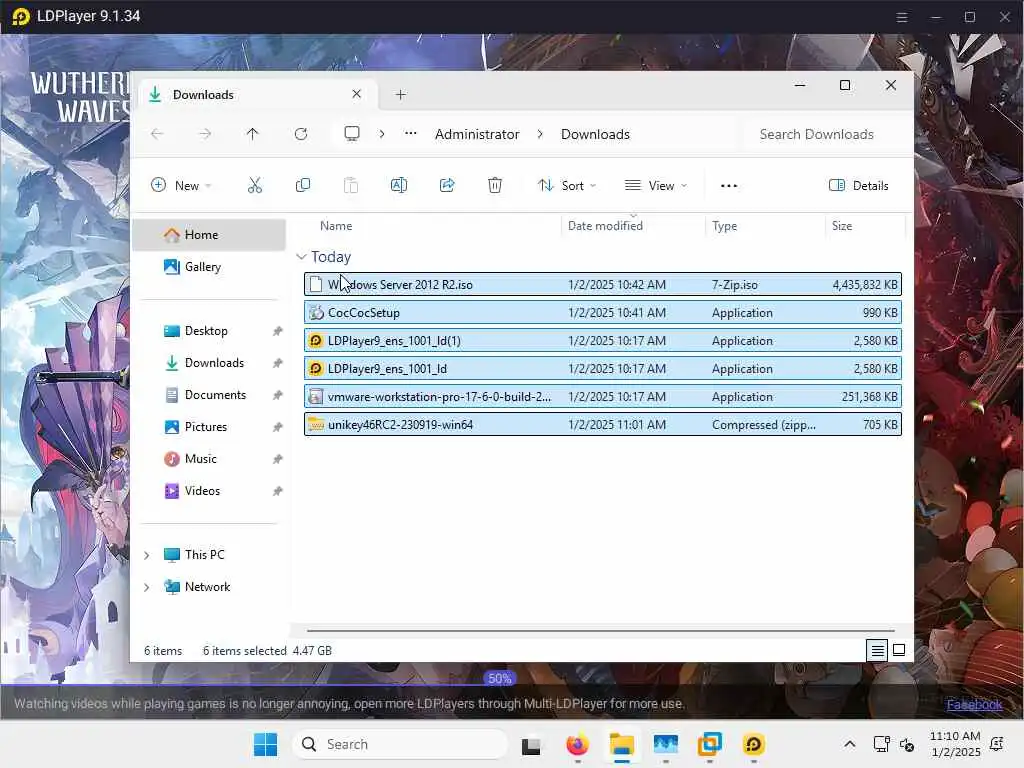
Task: Sort by Name column header
Action: tap(336, 226)
